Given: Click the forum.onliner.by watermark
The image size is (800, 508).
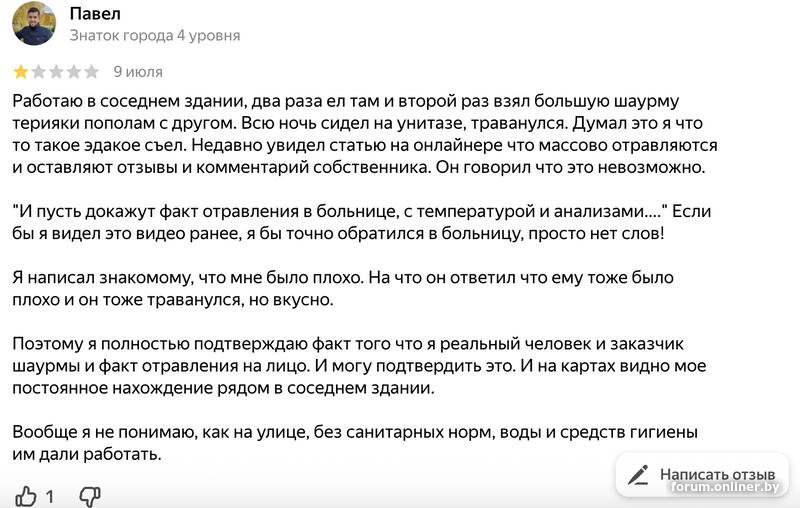Looking at the screenshot, I should [x=725, y=486].
